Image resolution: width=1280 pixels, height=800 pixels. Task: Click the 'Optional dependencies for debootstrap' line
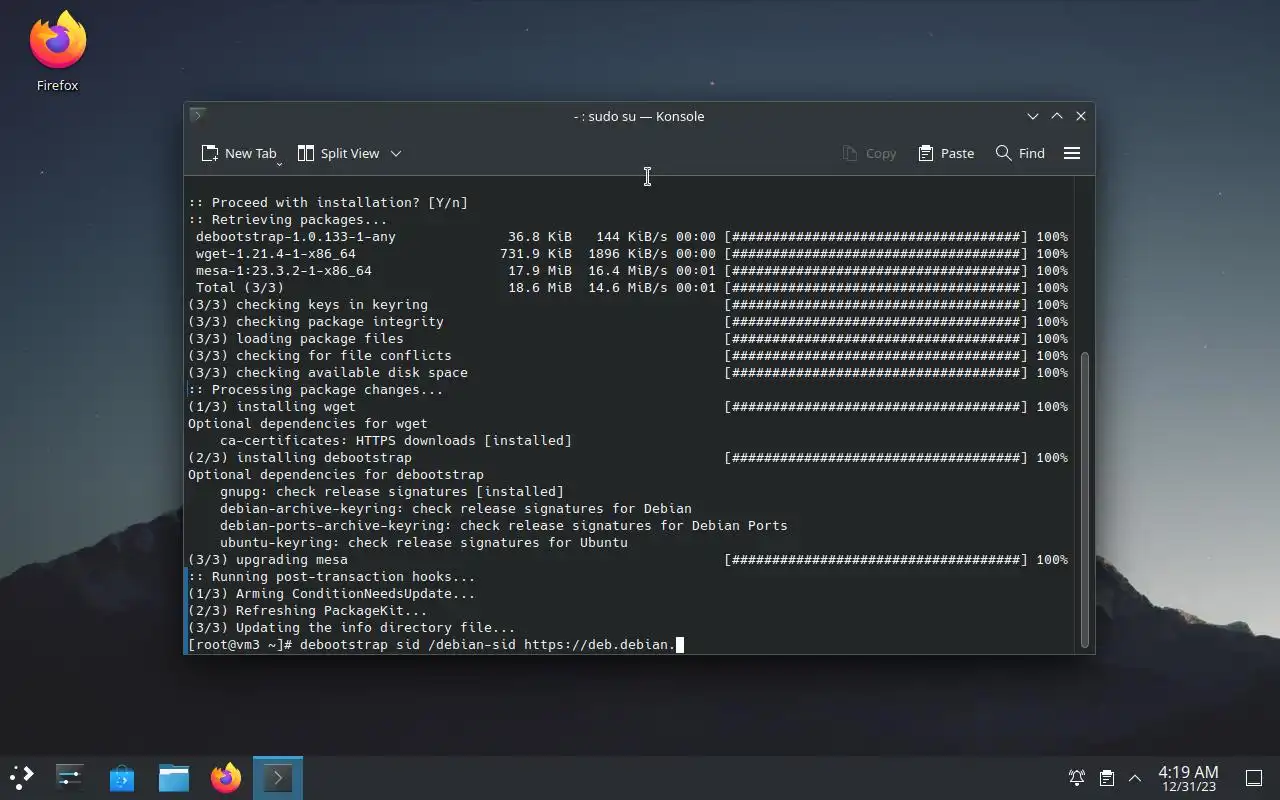[x=336, y=475]
